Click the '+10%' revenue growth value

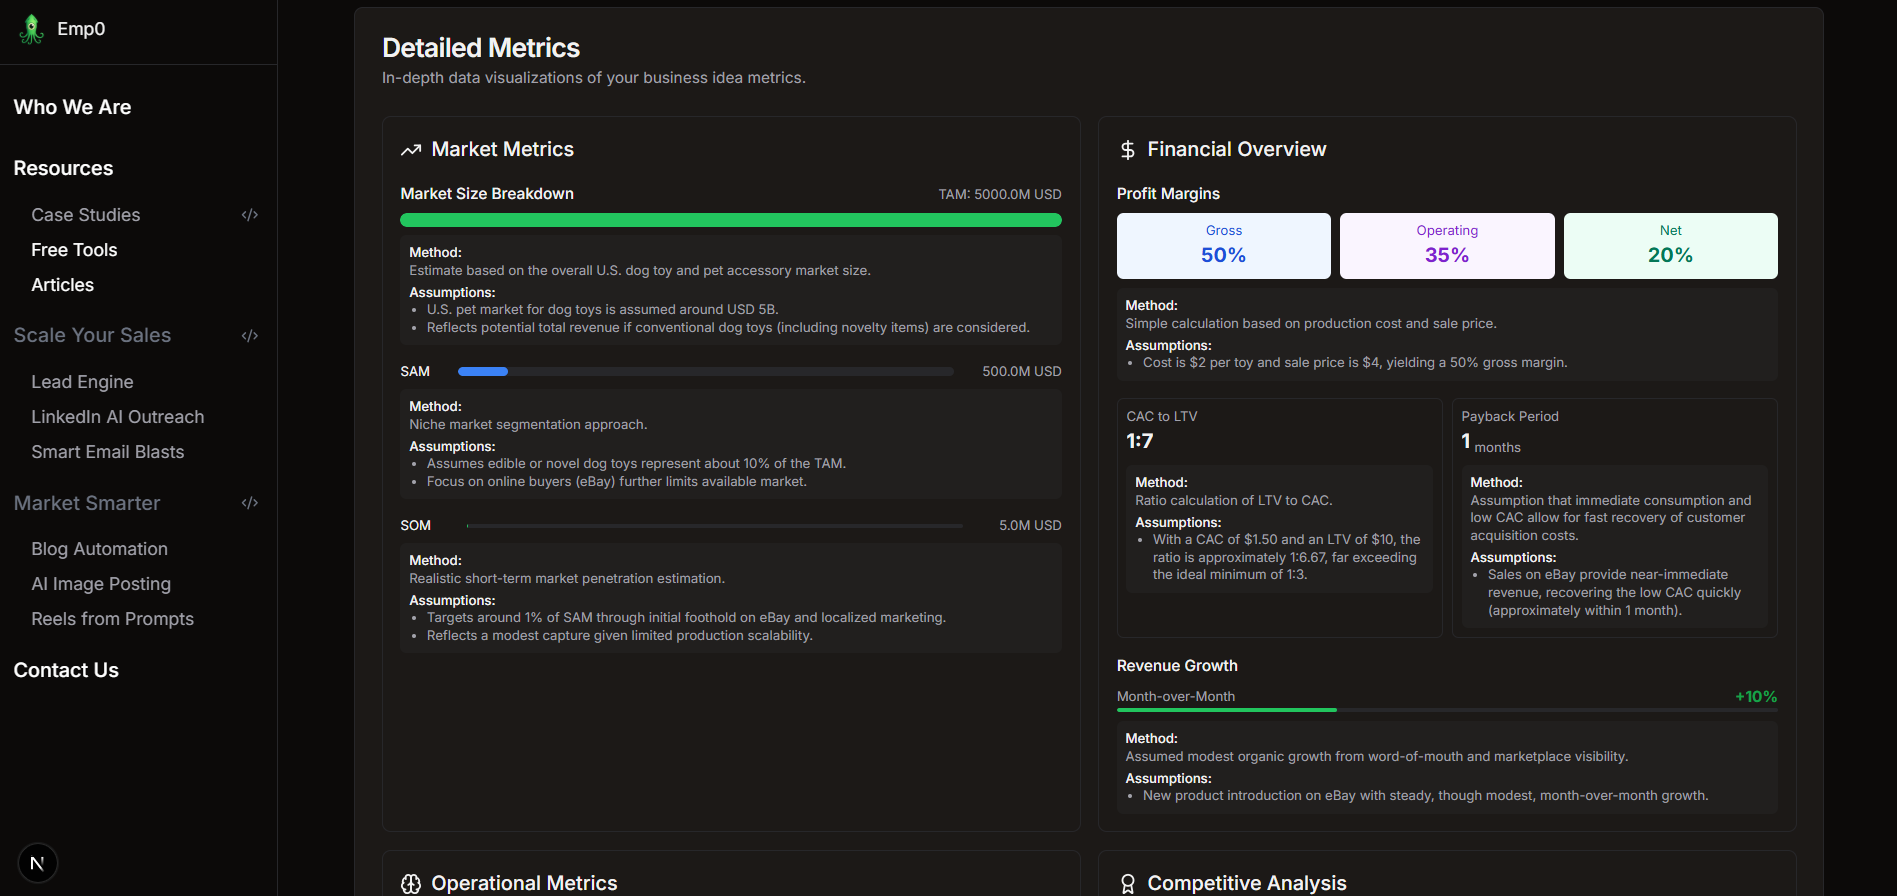pyautogui.click(x=1756, y=697)
